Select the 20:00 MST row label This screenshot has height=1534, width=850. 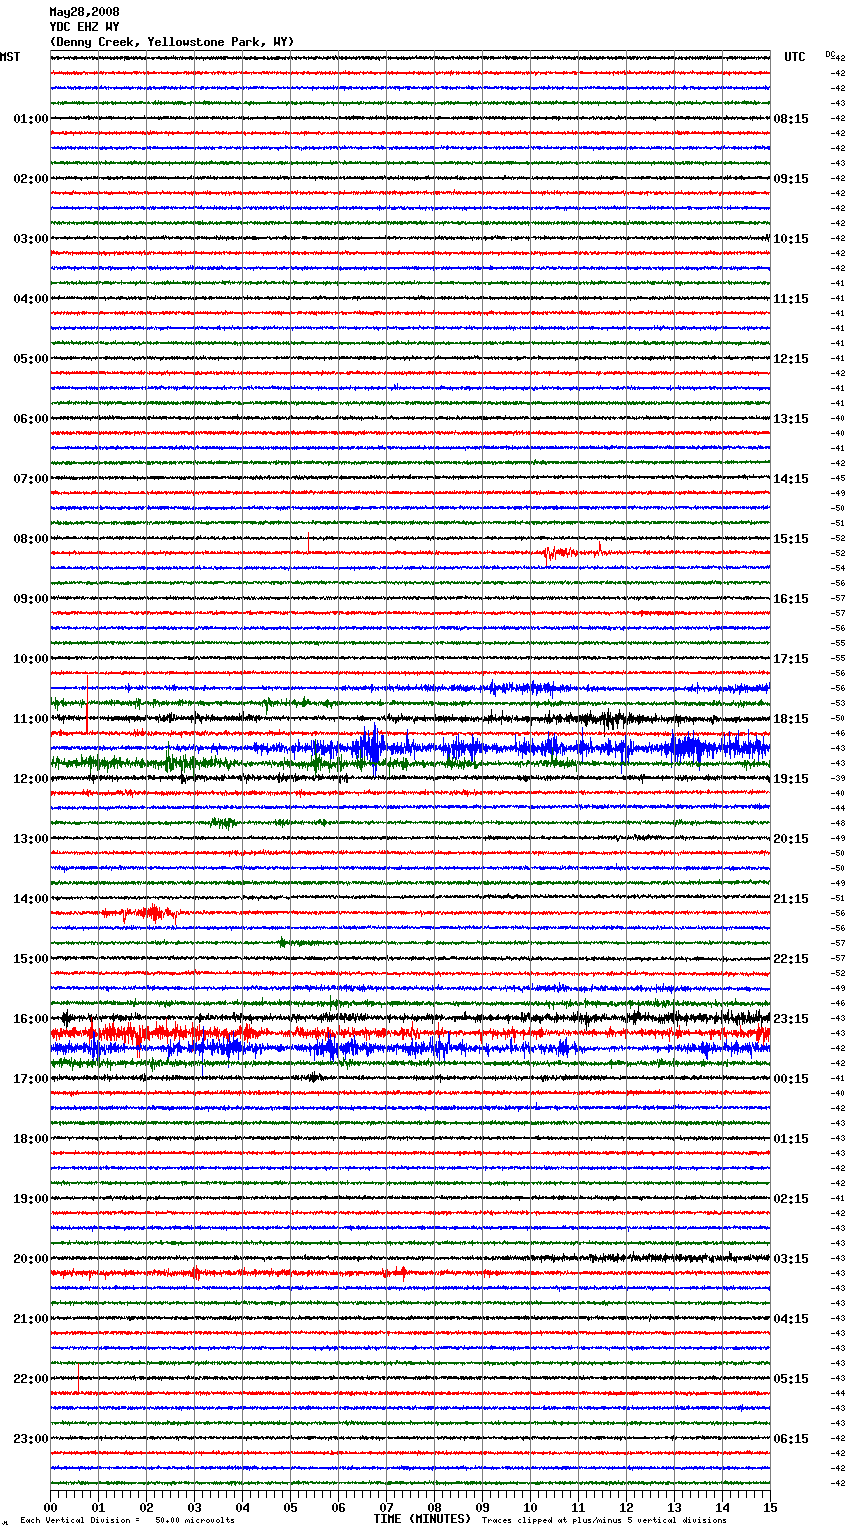point(31,1259)
